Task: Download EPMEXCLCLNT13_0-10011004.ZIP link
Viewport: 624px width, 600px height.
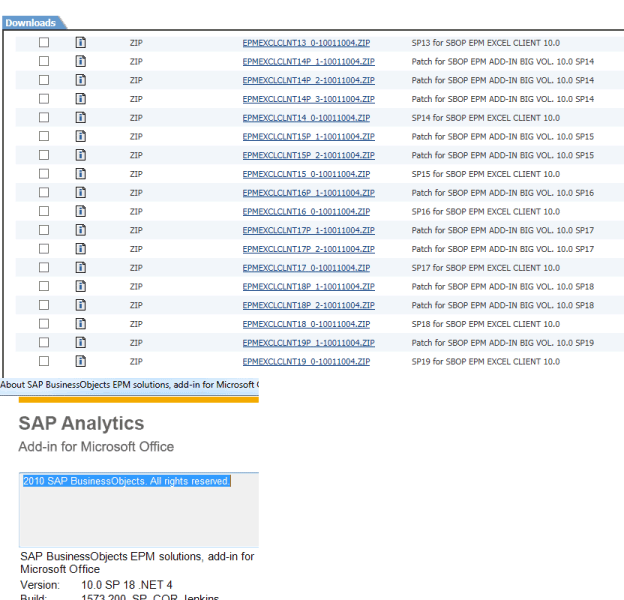Action: tap(306, 43)
